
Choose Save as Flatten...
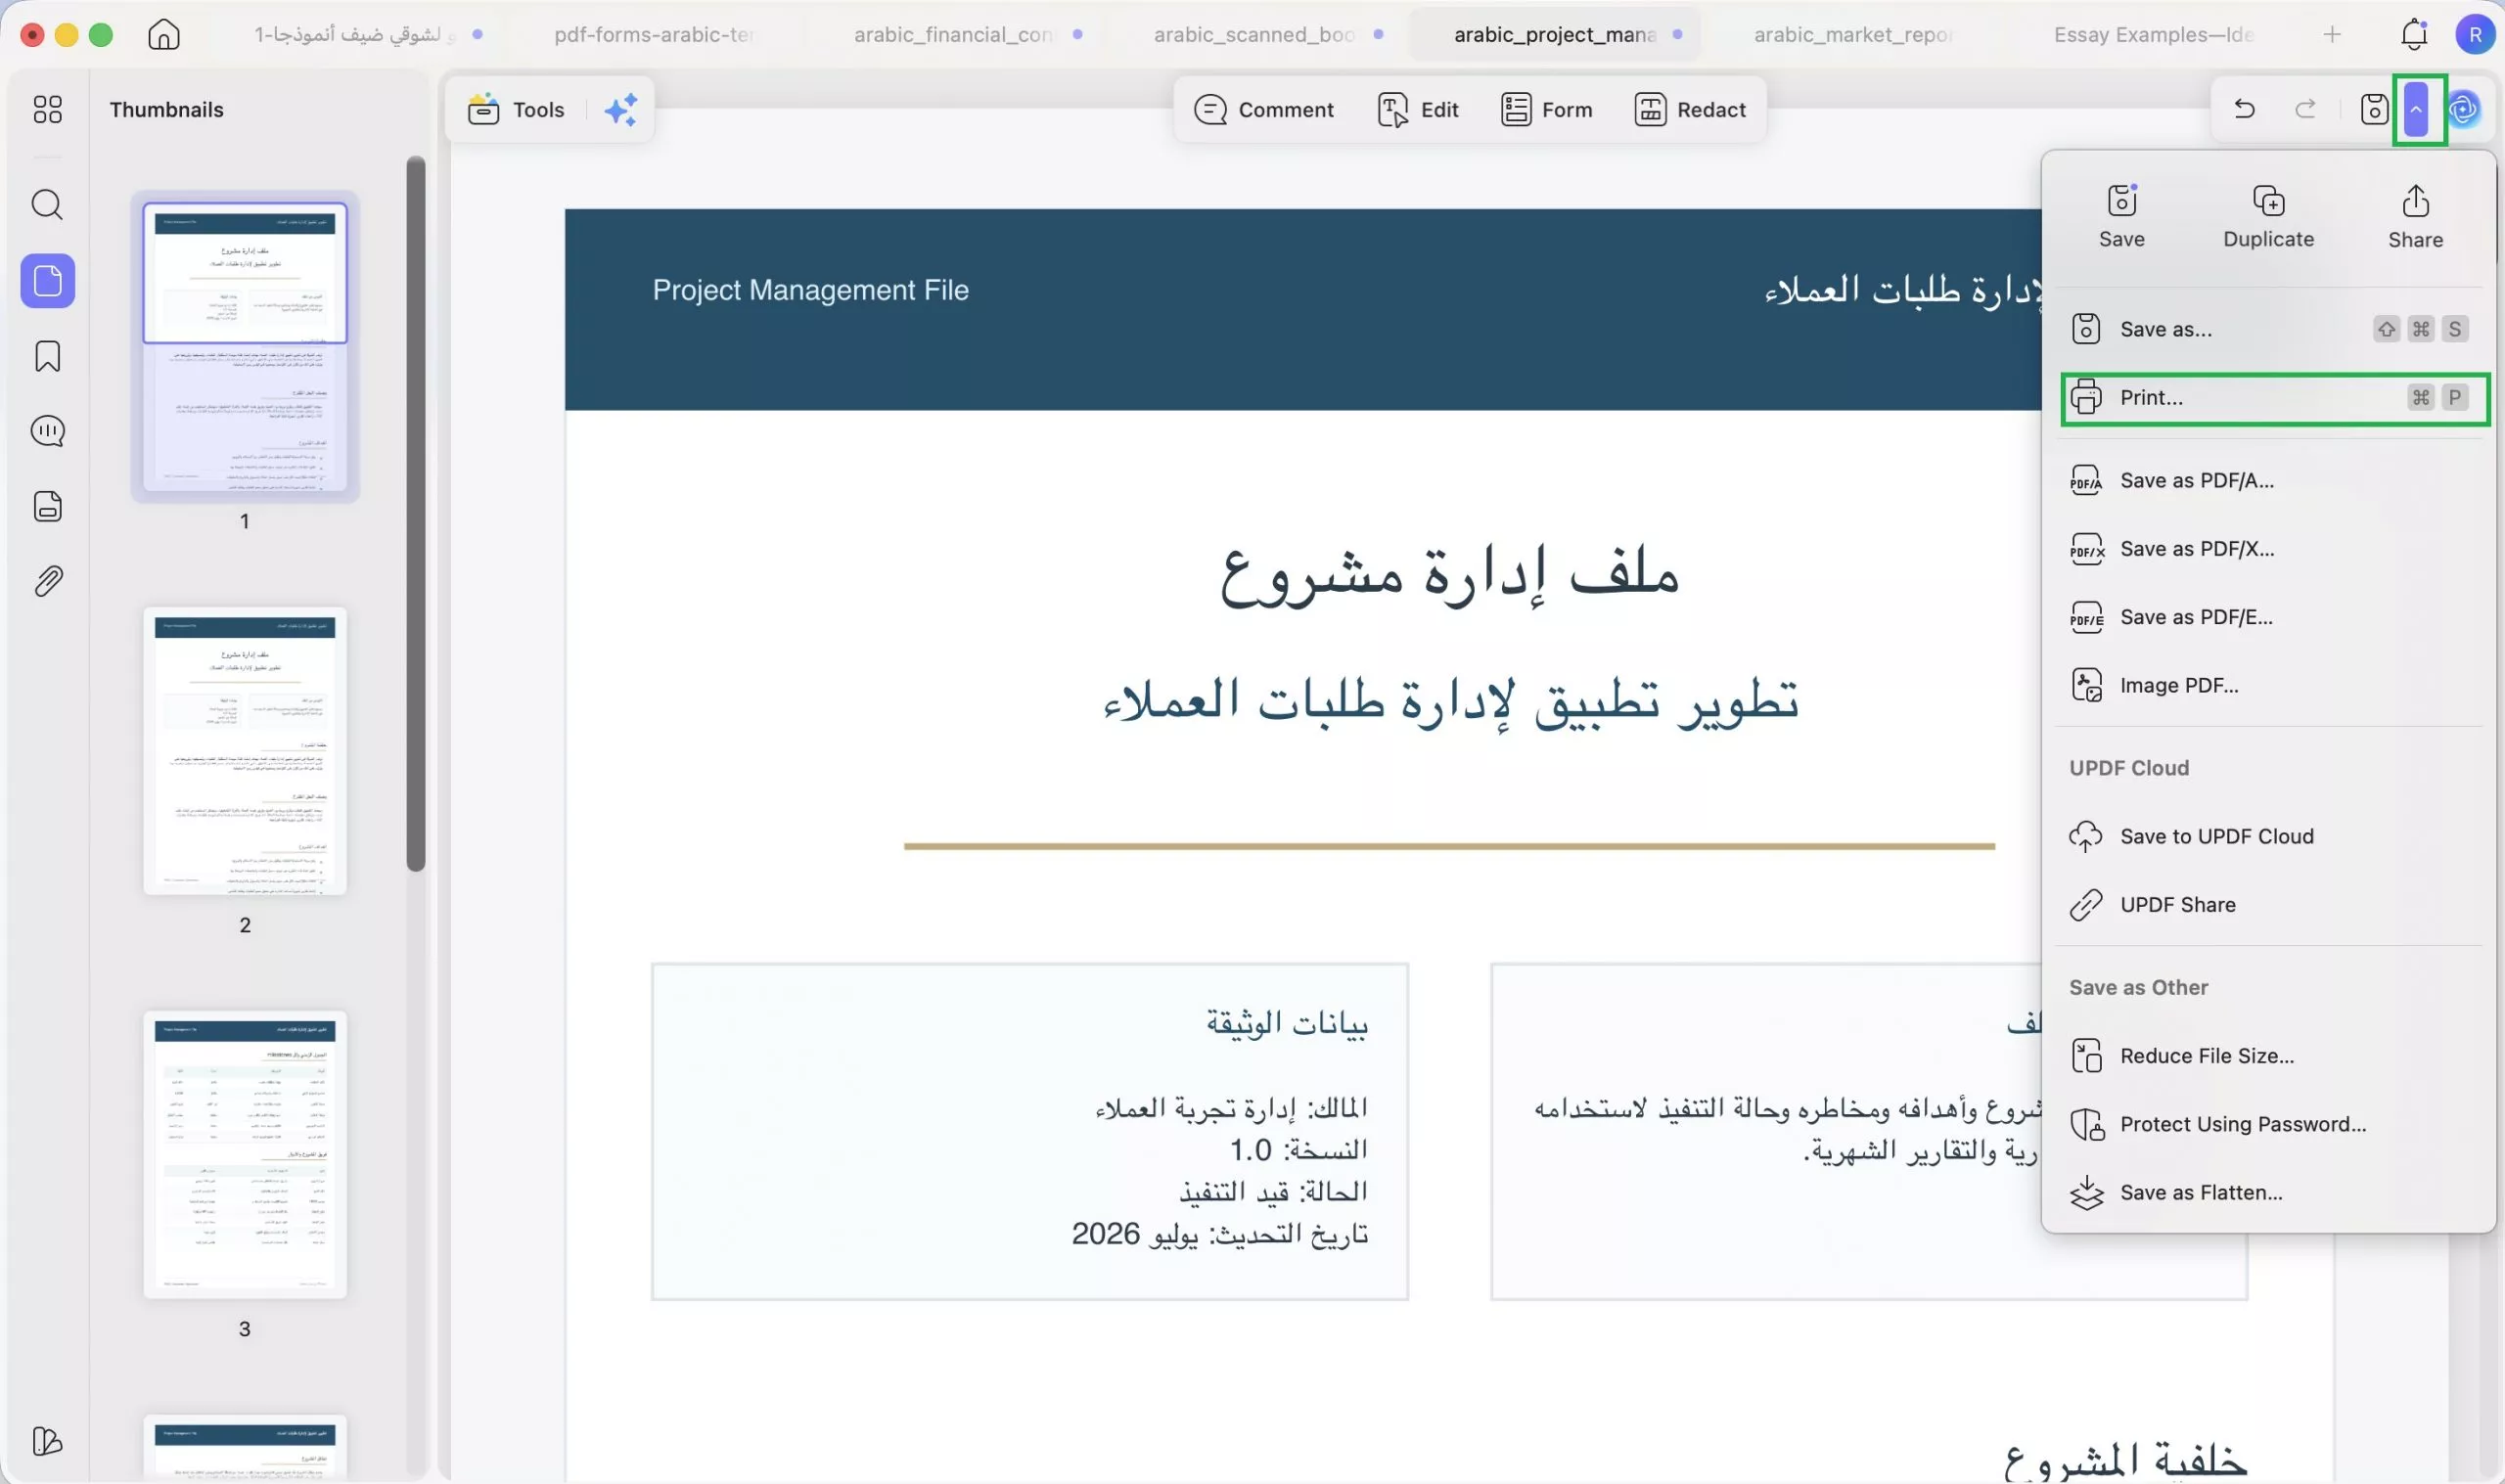[x=2269, y=1192]
